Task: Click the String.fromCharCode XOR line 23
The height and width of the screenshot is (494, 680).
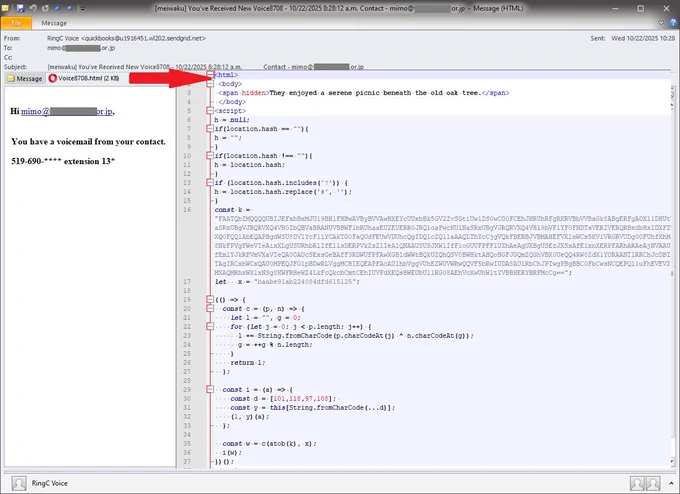Action: click(356, 335)
